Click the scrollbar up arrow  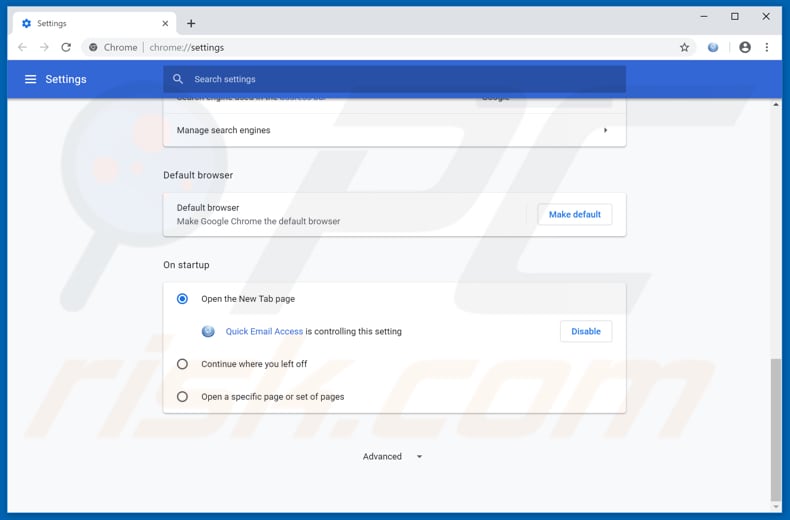tap(775, 104)
